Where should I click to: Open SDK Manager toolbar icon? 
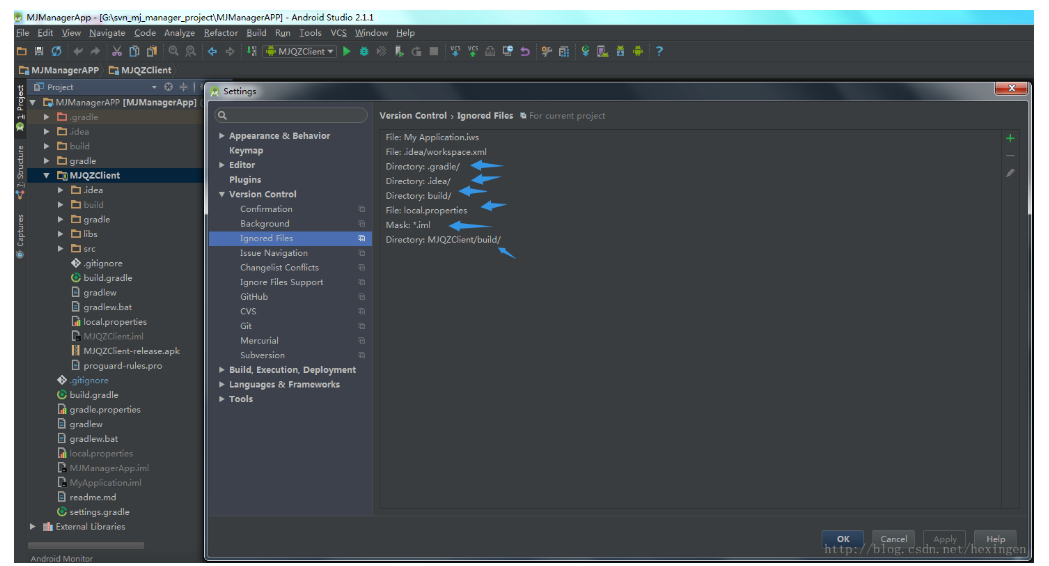tap(620, 51)
